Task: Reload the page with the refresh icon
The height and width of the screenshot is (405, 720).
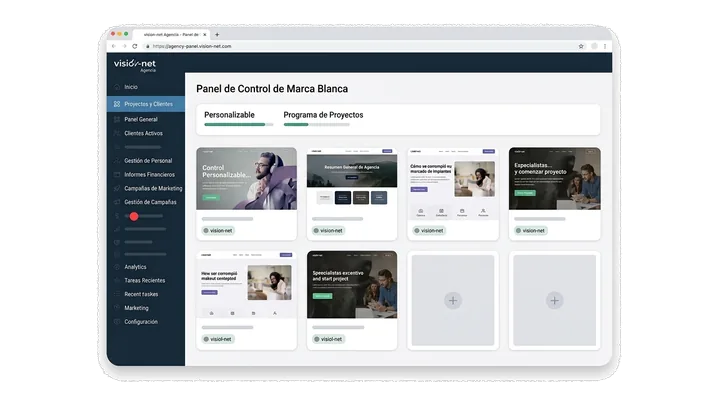Action: coord(135,46)
